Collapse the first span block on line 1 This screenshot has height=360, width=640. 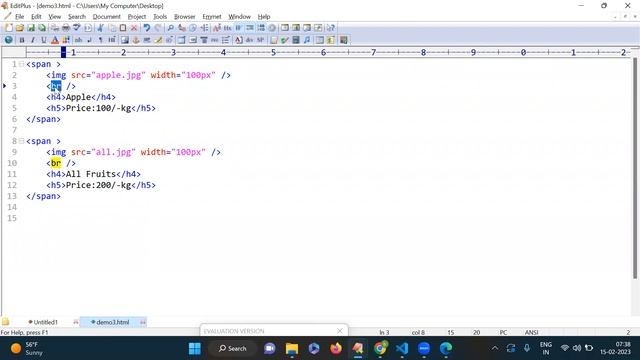(x=21, y=64)
